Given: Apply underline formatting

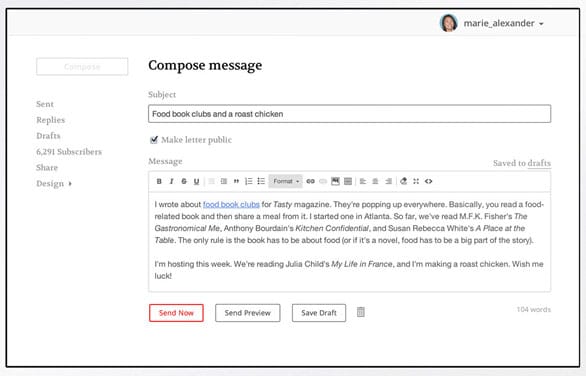Looking at the screenshot, I should [x=197, y=181].
